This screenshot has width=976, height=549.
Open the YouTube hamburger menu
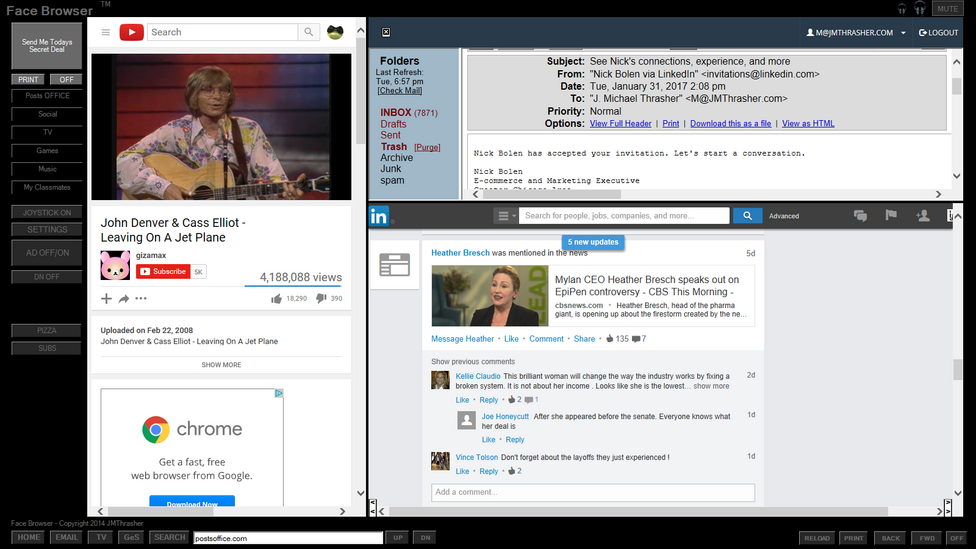pyautogui.click(x=106, y=32)
